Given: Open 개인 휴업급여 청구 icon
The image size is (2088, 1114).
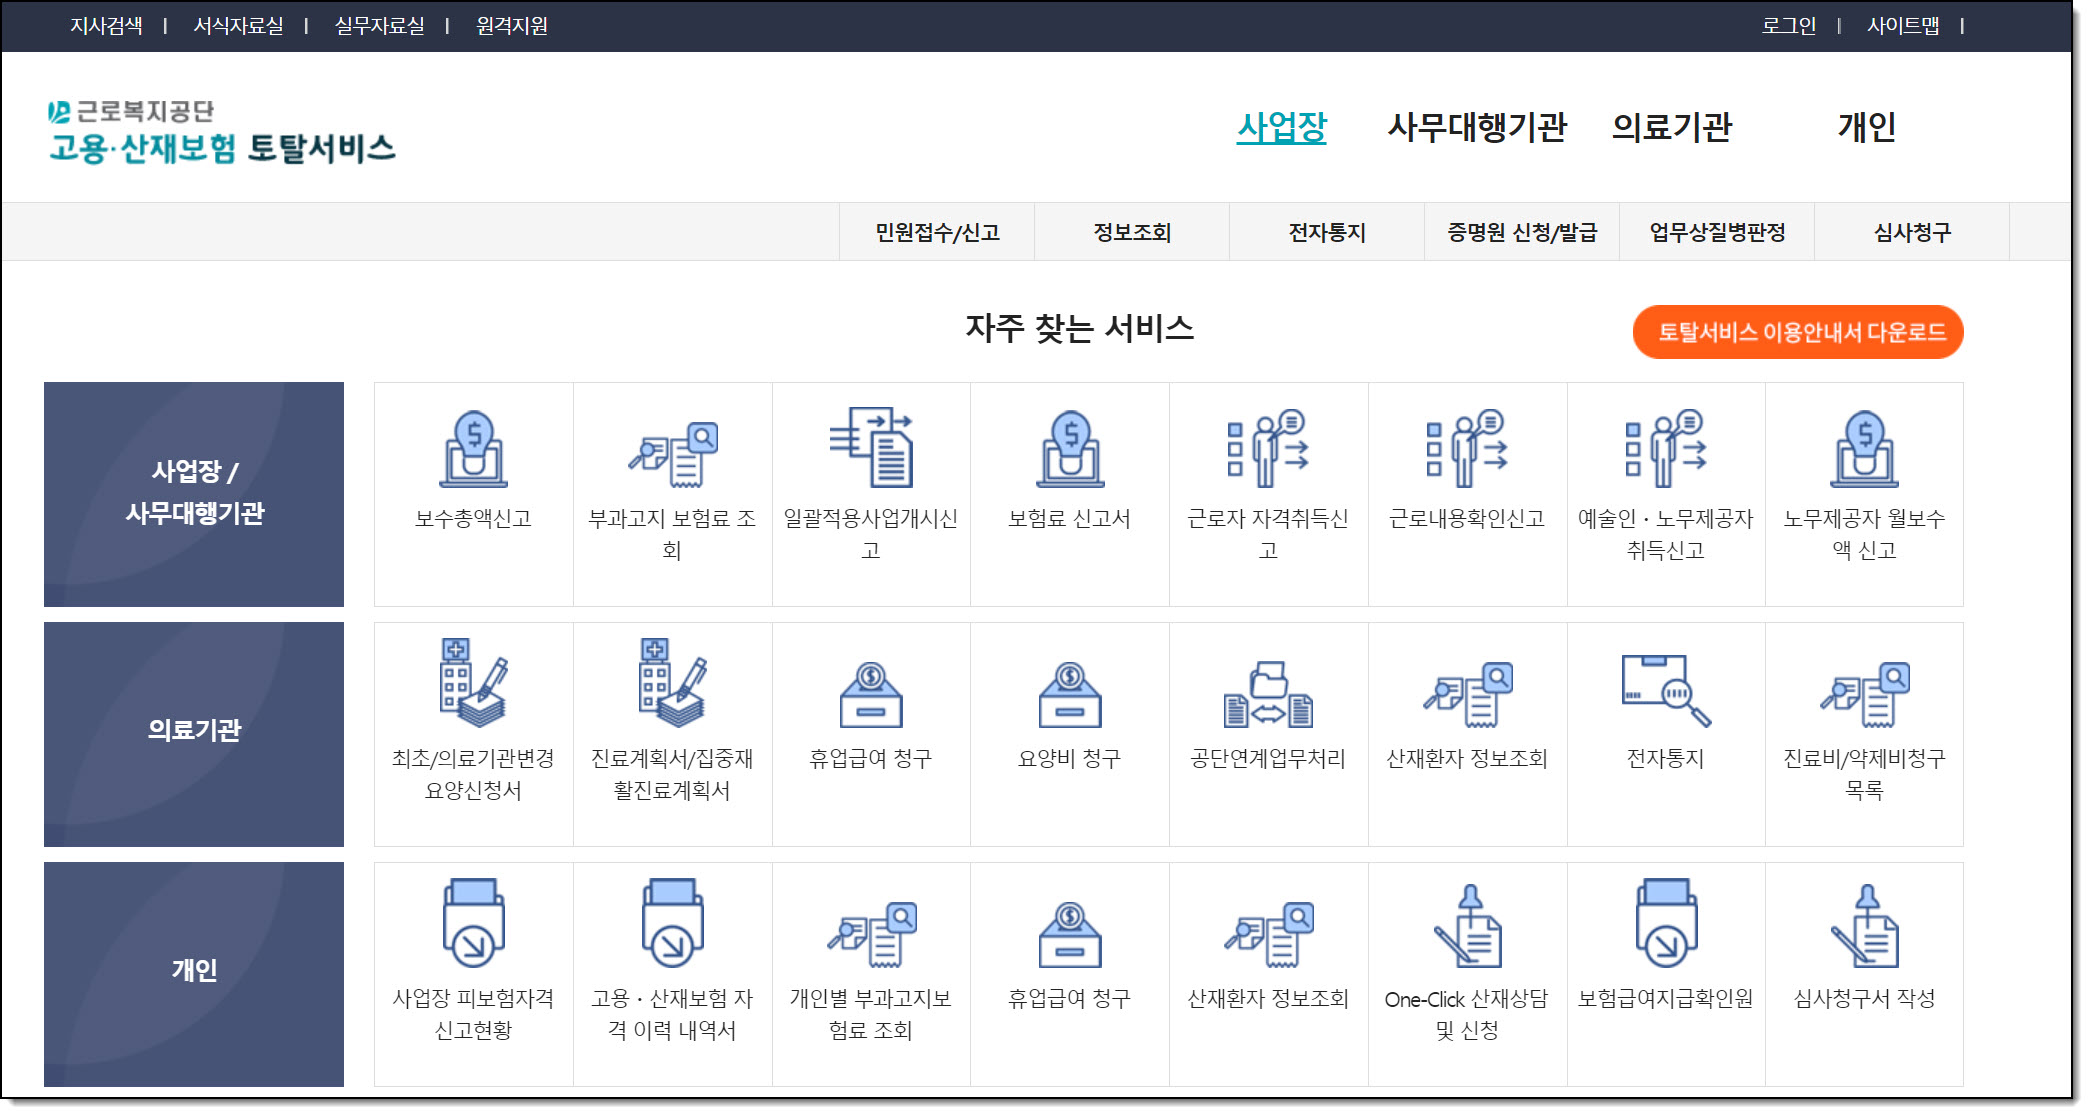Looking at the screenshot, I should point(1070,935).
